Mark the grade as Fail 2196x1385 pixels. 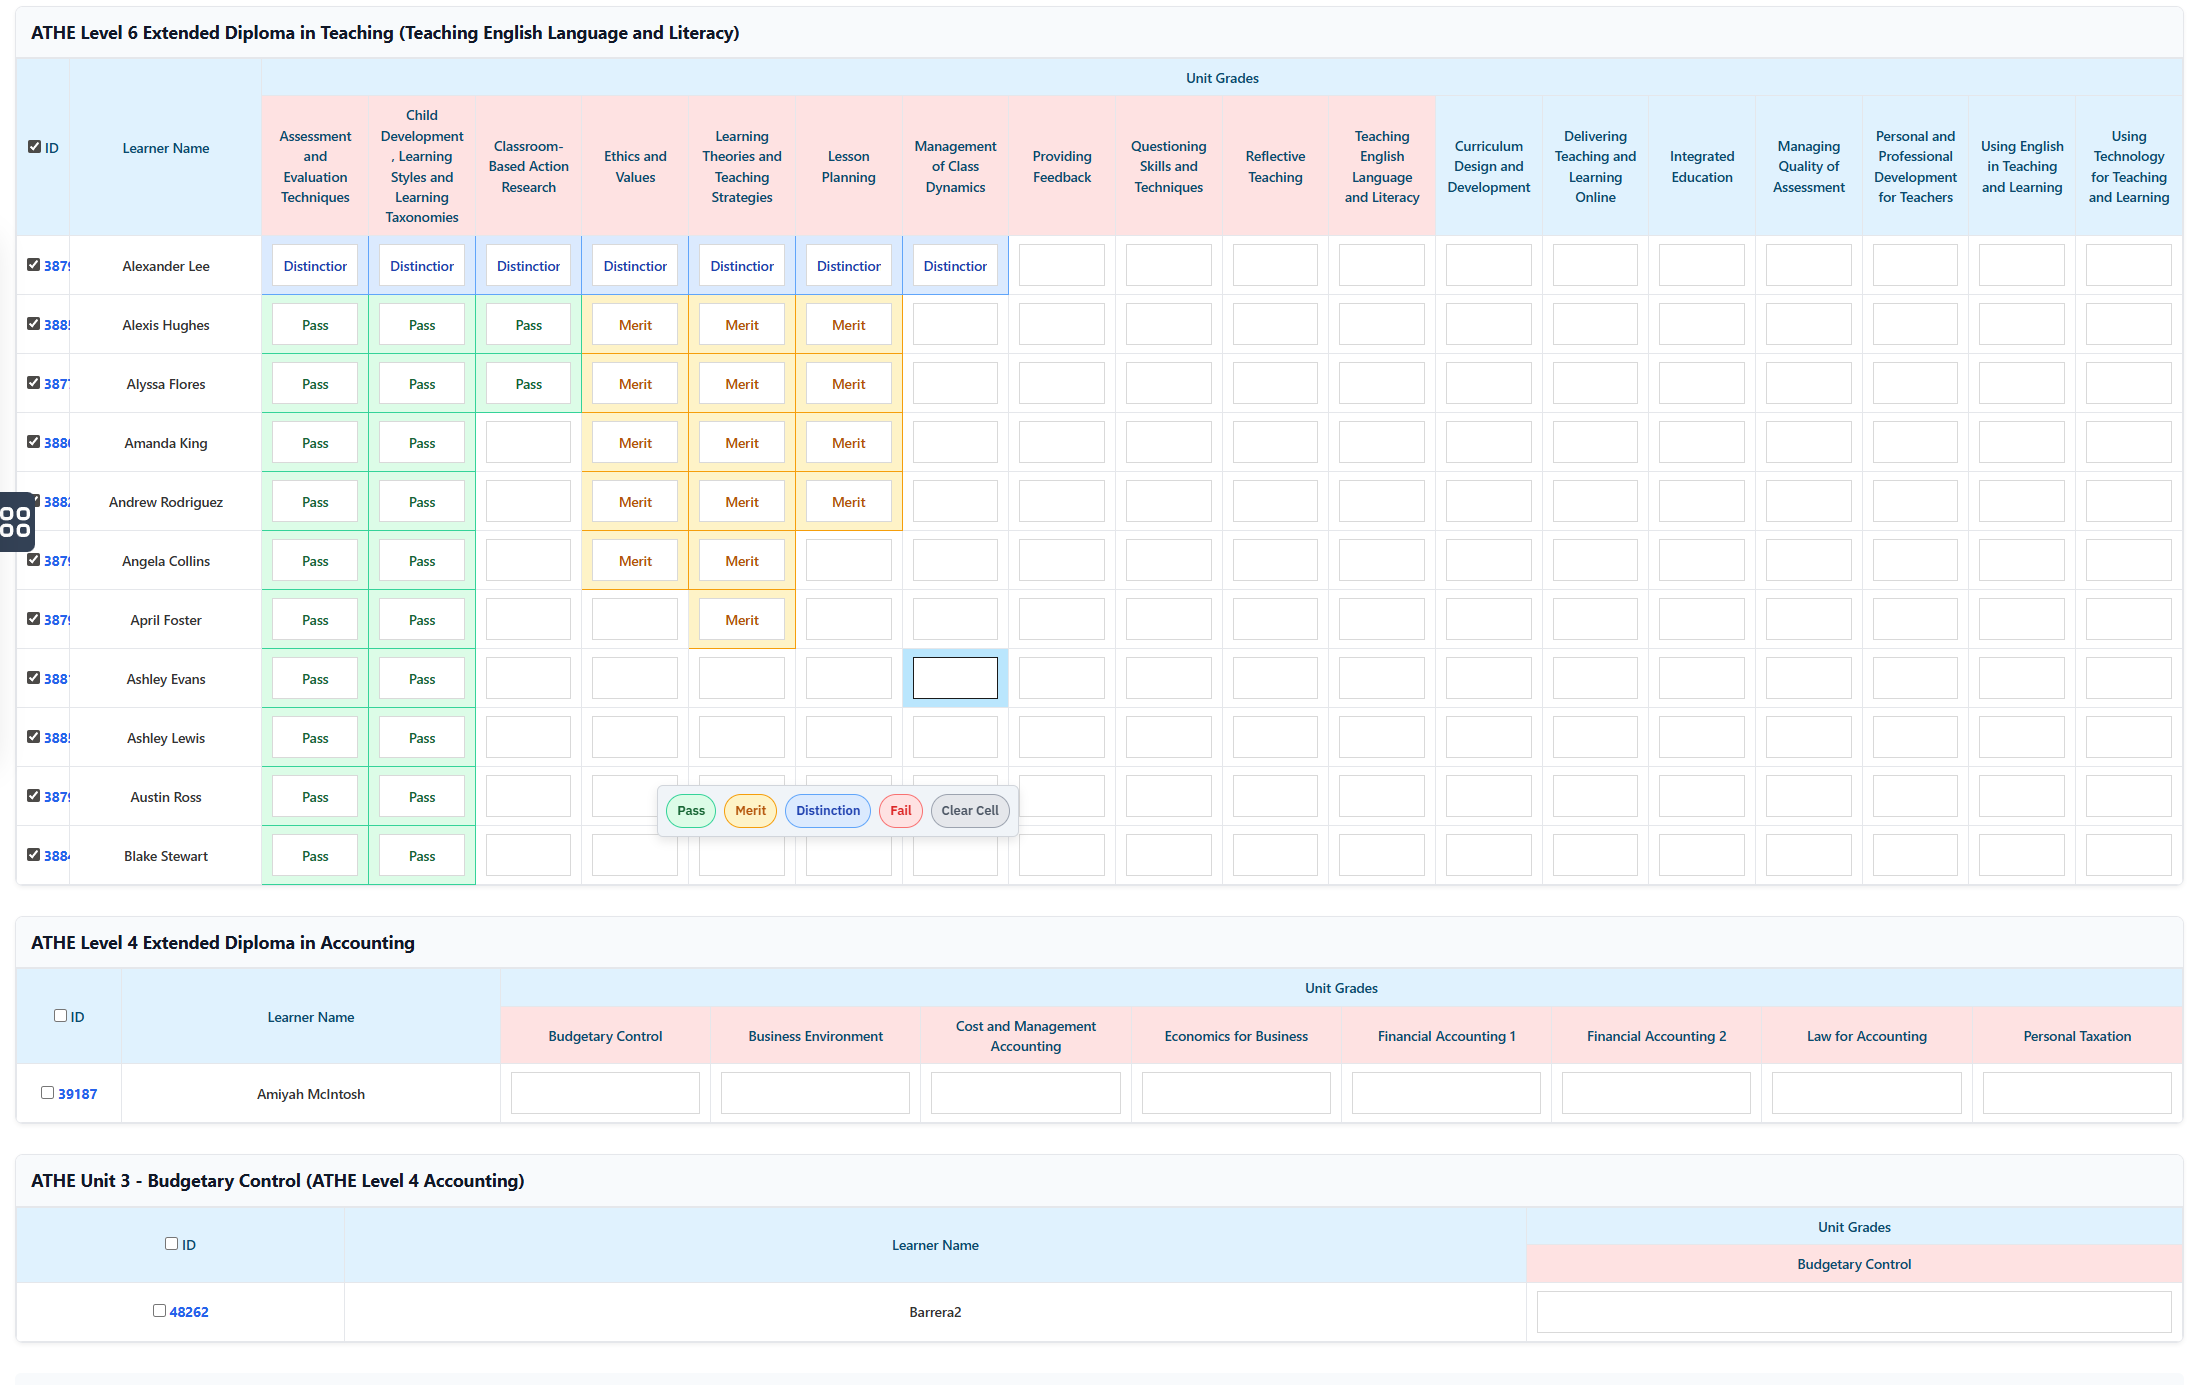[x=900, y=811]
